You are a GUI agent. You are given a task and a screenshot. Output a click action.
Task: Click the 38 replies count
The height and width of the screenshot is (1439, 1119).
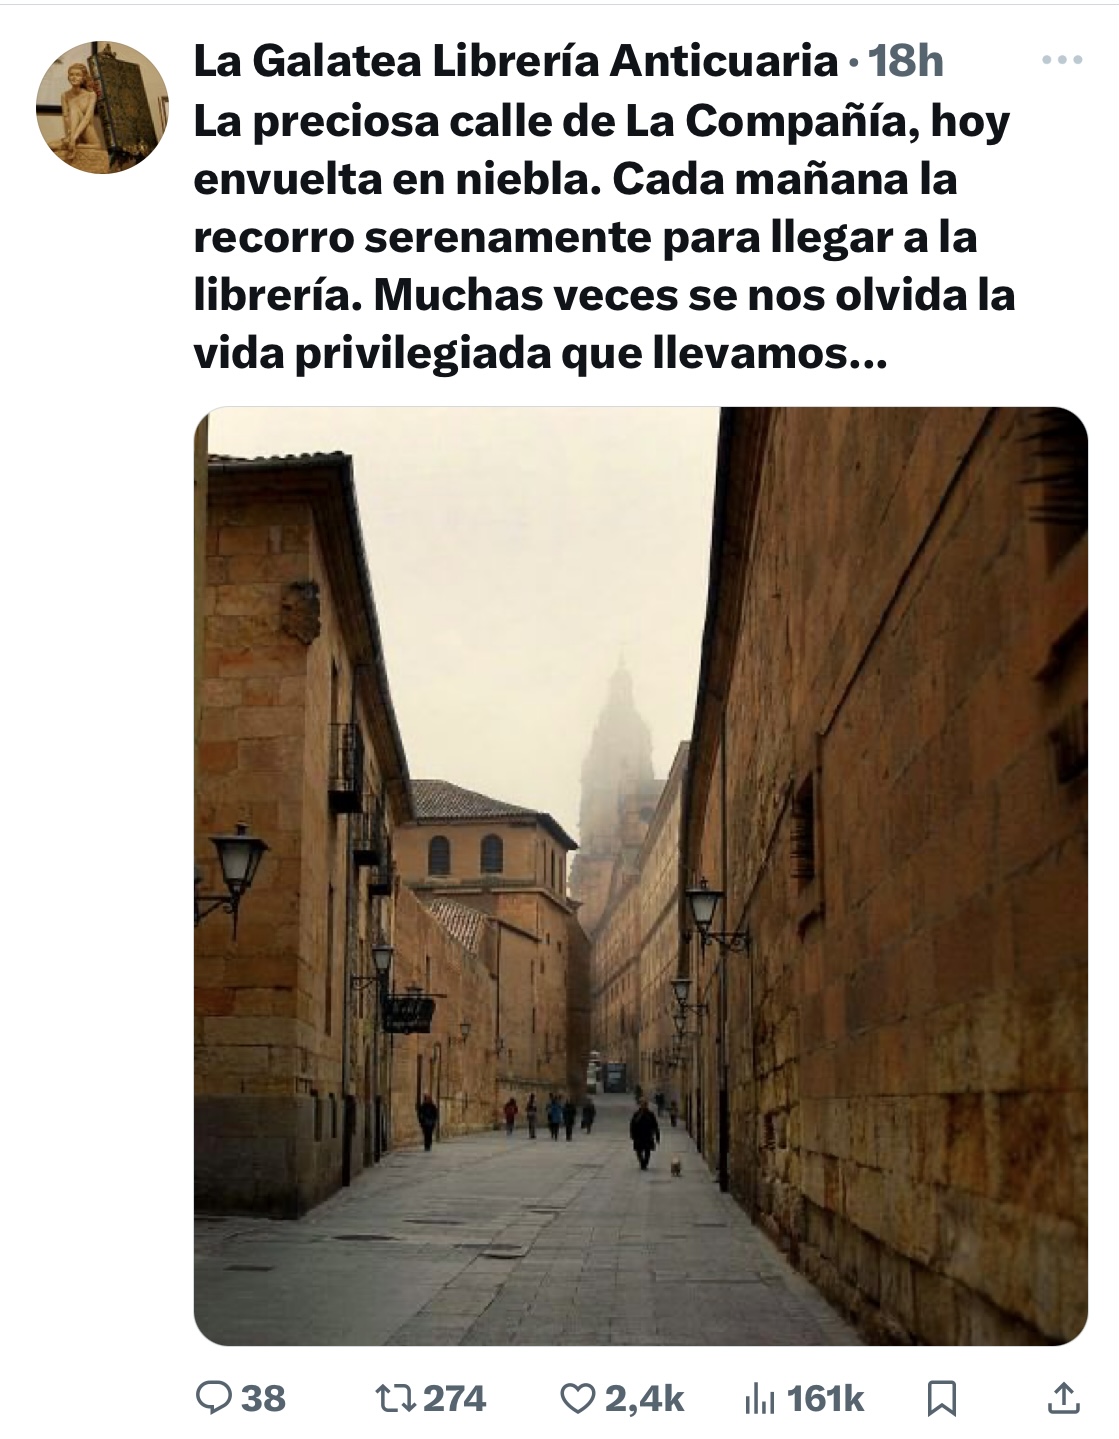pos(263,1398)
